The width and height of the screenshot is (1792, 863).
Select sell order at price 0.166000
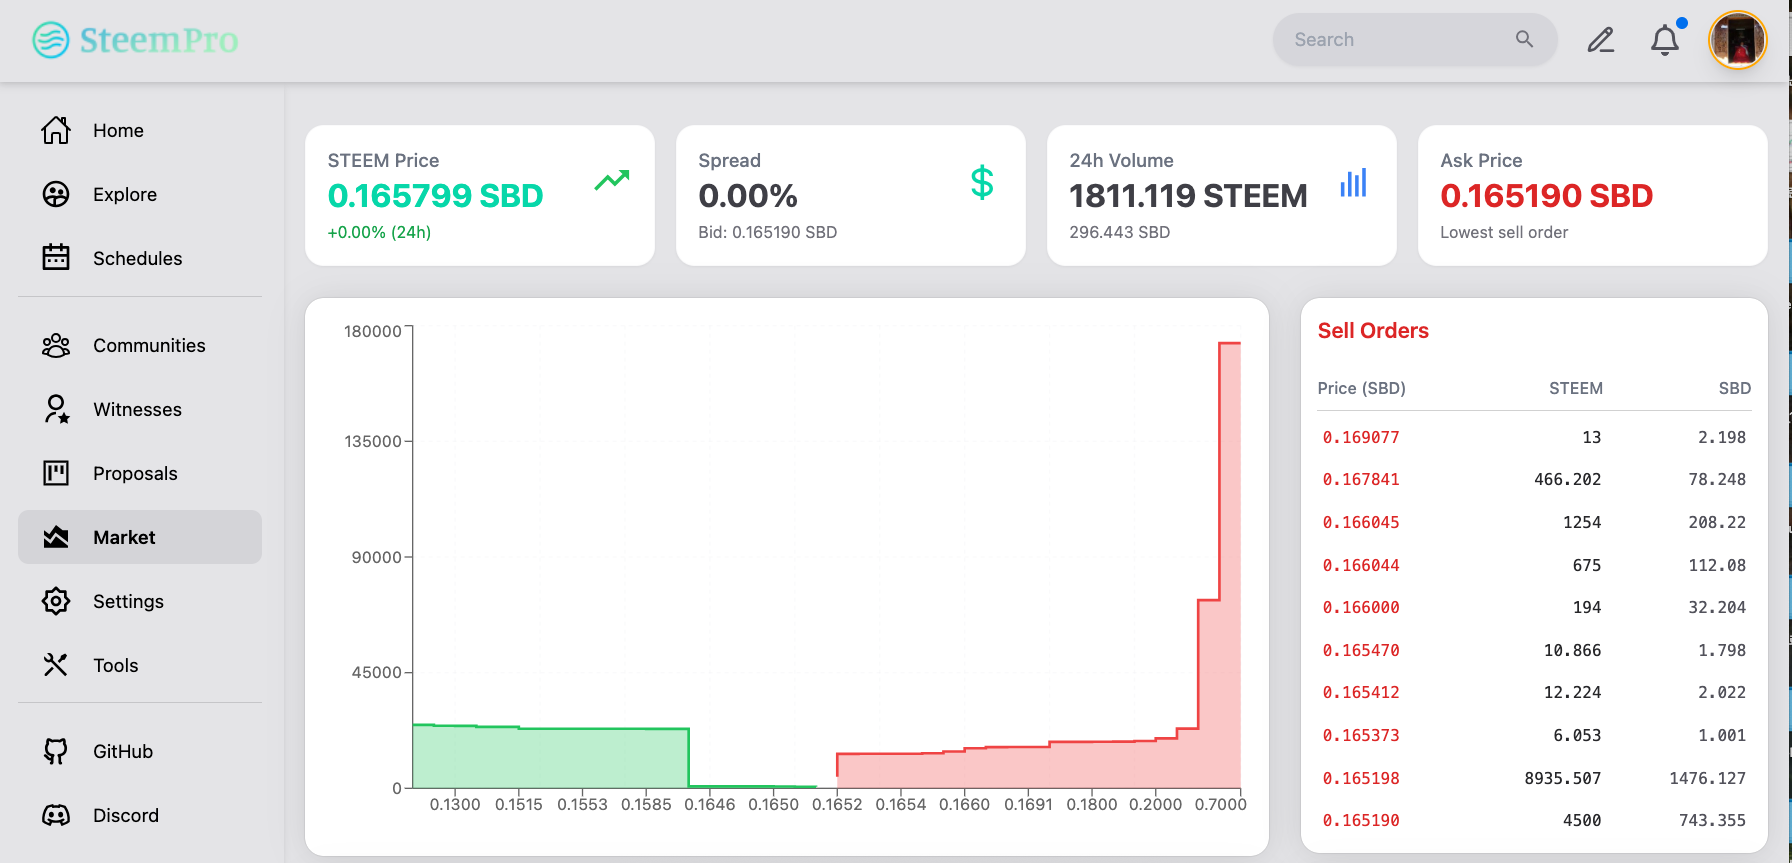[1534, 607]
